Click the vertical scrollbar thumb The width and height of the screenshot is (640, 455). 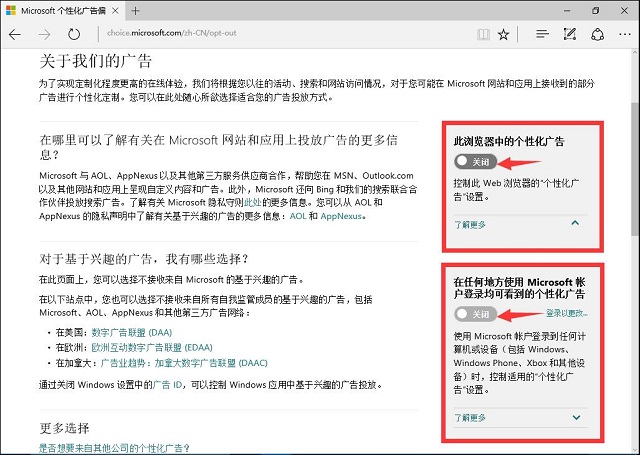[x=635, y=168]
